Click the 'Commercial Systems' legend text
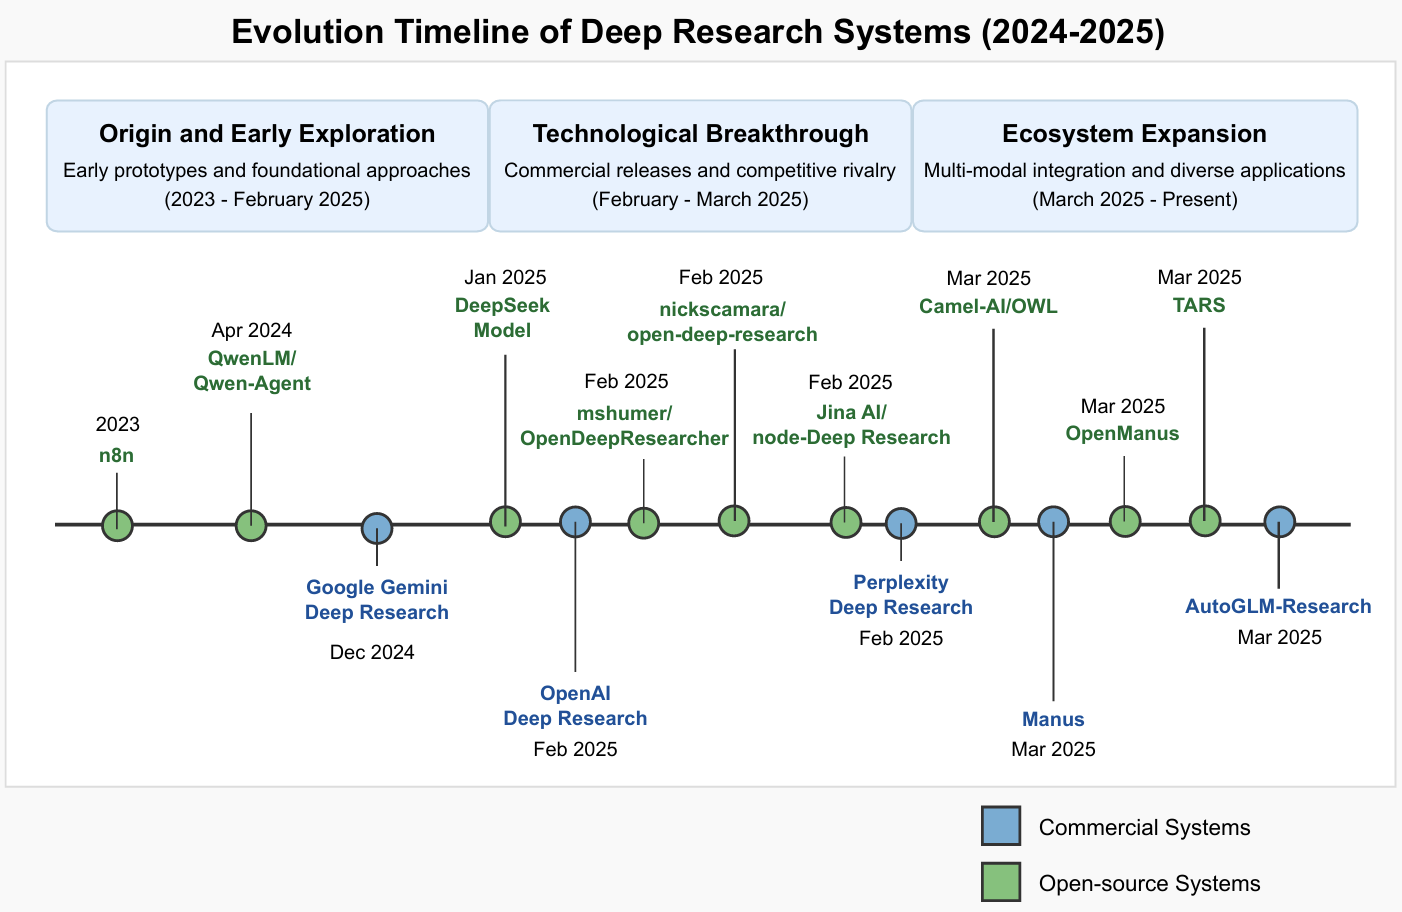The width and height of the screenshot is (1402, 912). coord(1145,828)
